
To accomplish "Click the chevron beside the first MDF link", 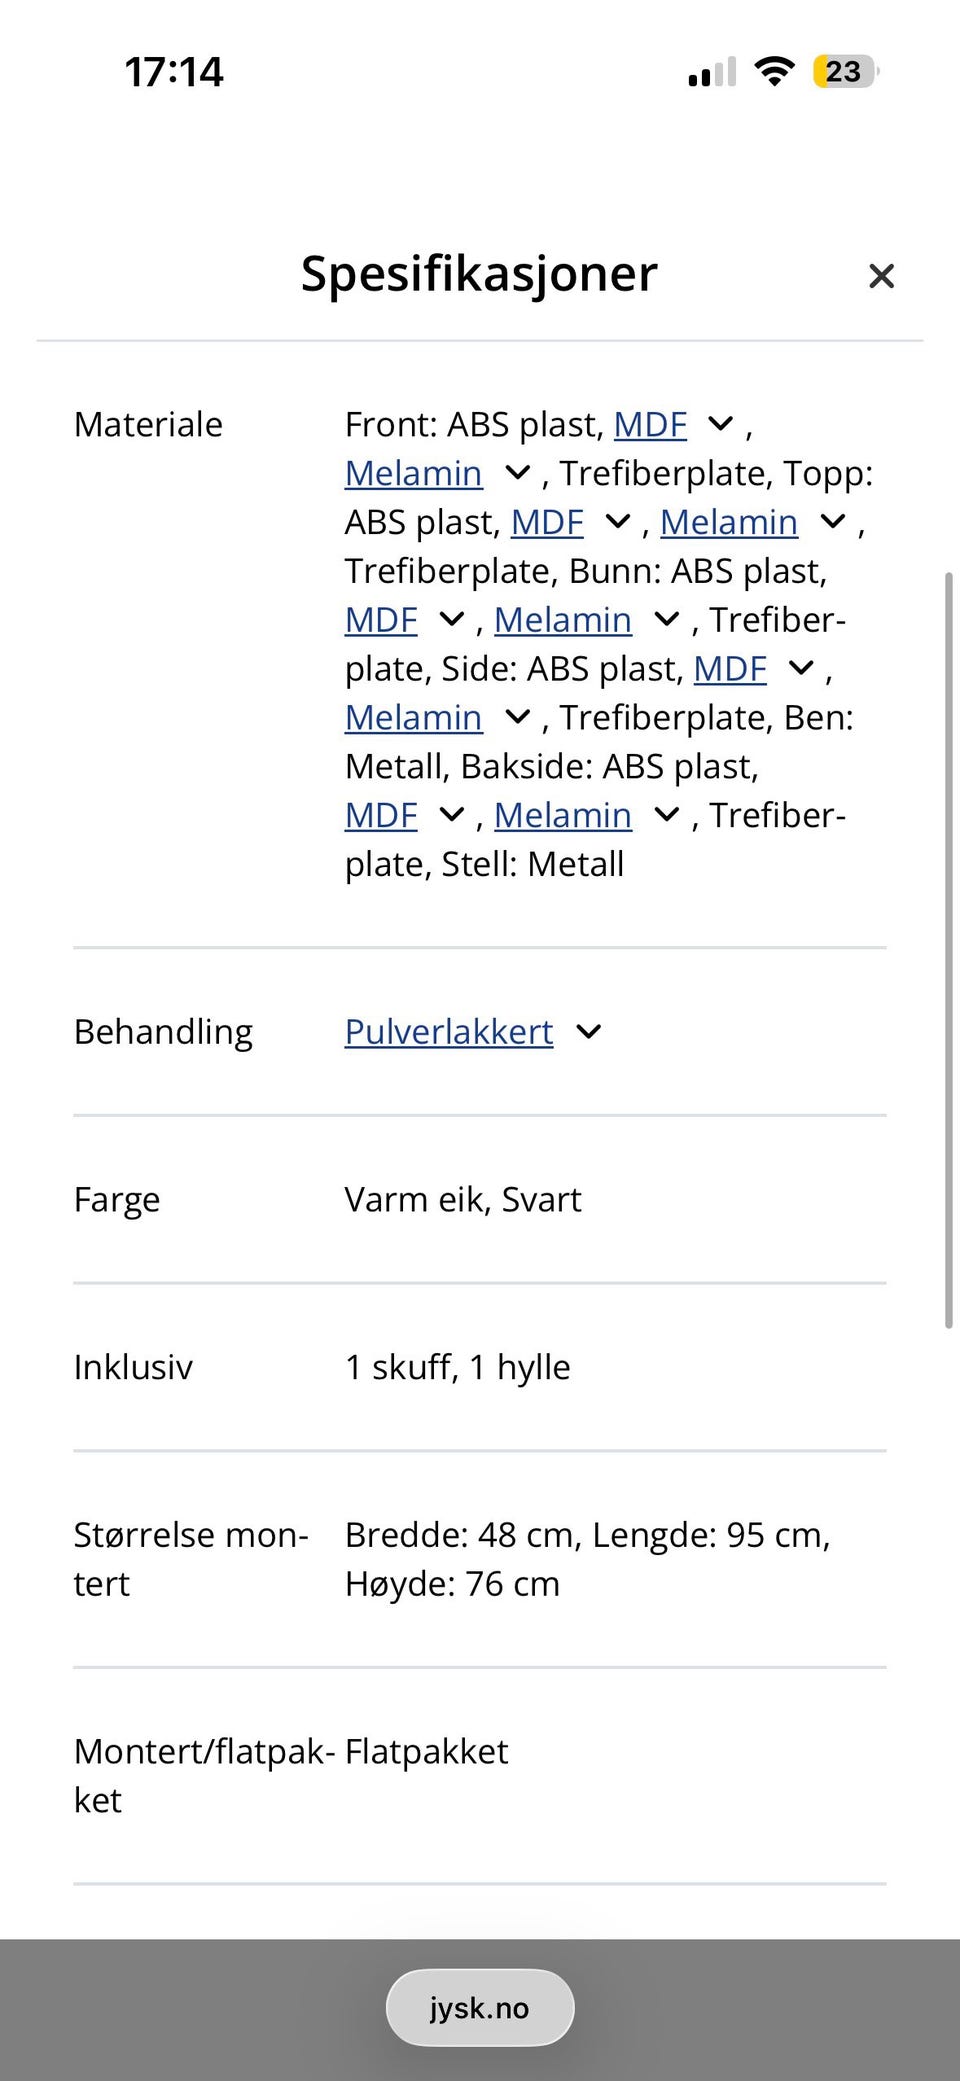I will coord(720,424).
